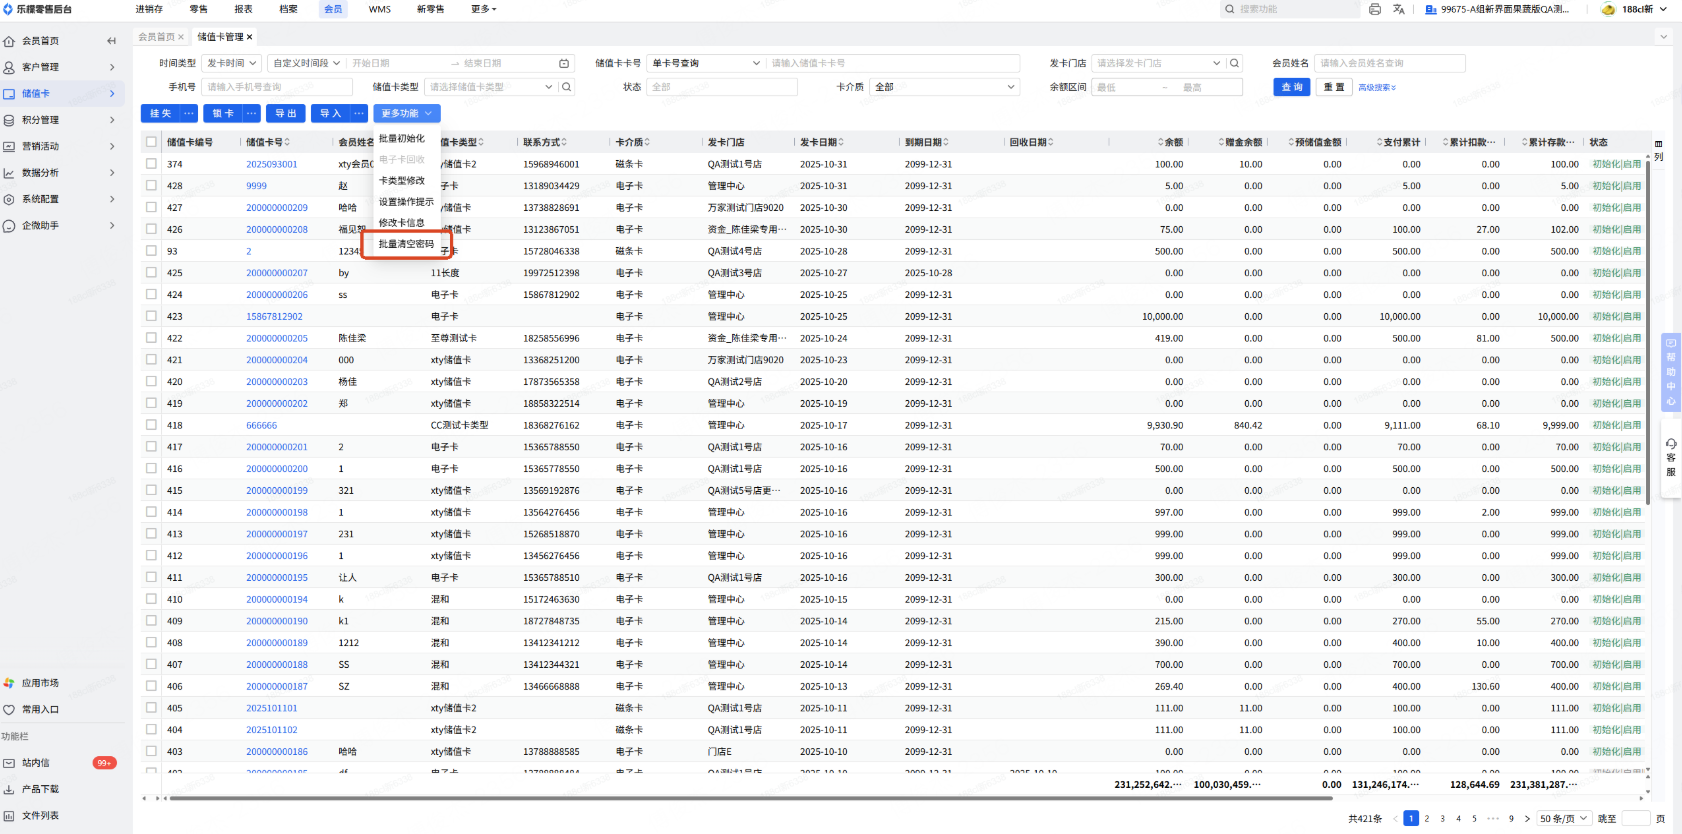1682x834 pixels.
Task: Click the 重置 reset button
Action: (1334, 87)
